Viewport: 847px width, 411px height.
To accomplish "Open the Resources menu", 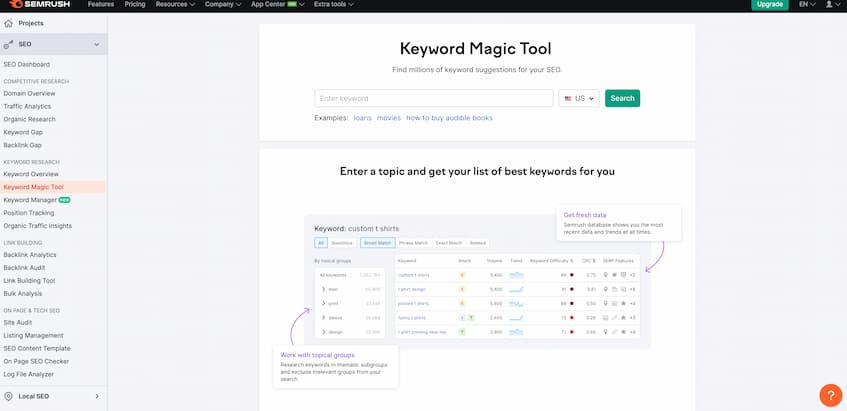I will 175,4.
